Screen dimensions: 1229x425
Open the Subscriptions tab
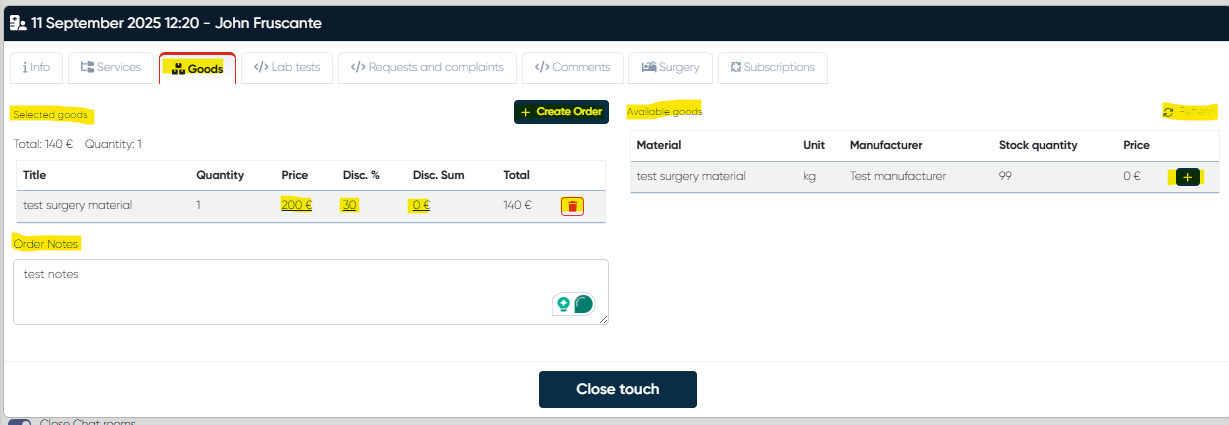(x=772, y=67)
